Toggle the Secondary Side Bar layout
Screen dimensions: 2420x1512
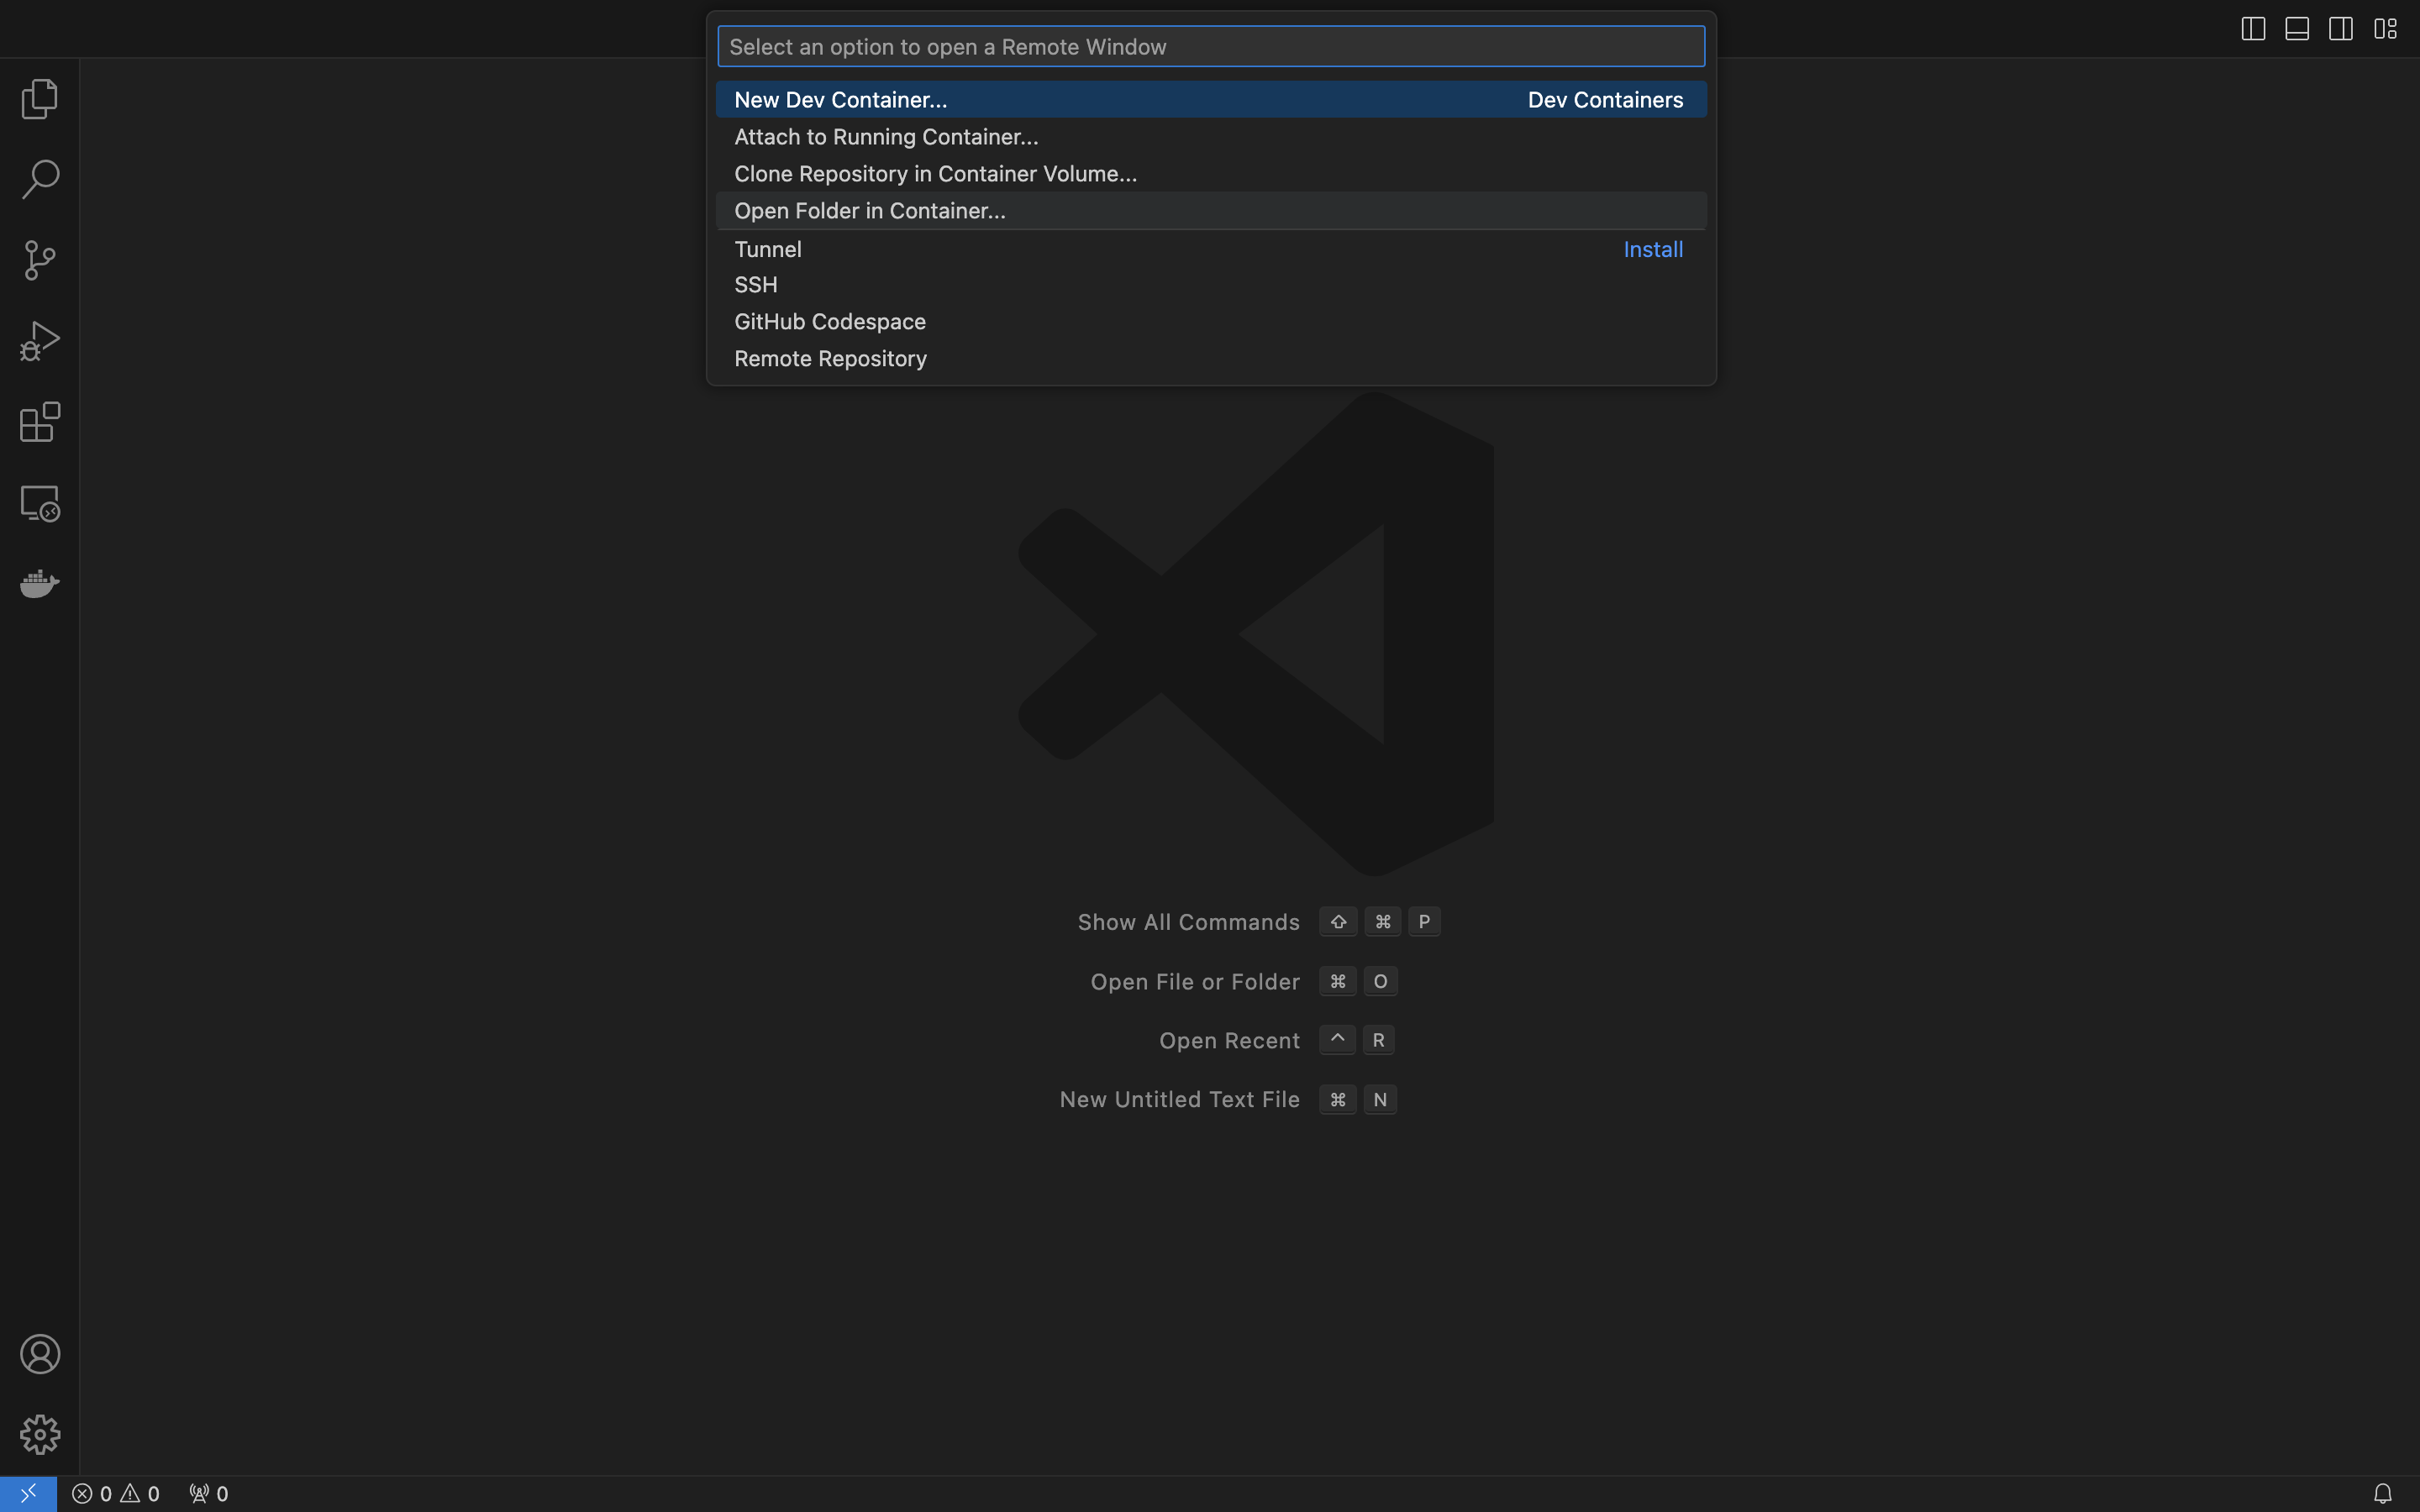click(x=2341, y=29)
